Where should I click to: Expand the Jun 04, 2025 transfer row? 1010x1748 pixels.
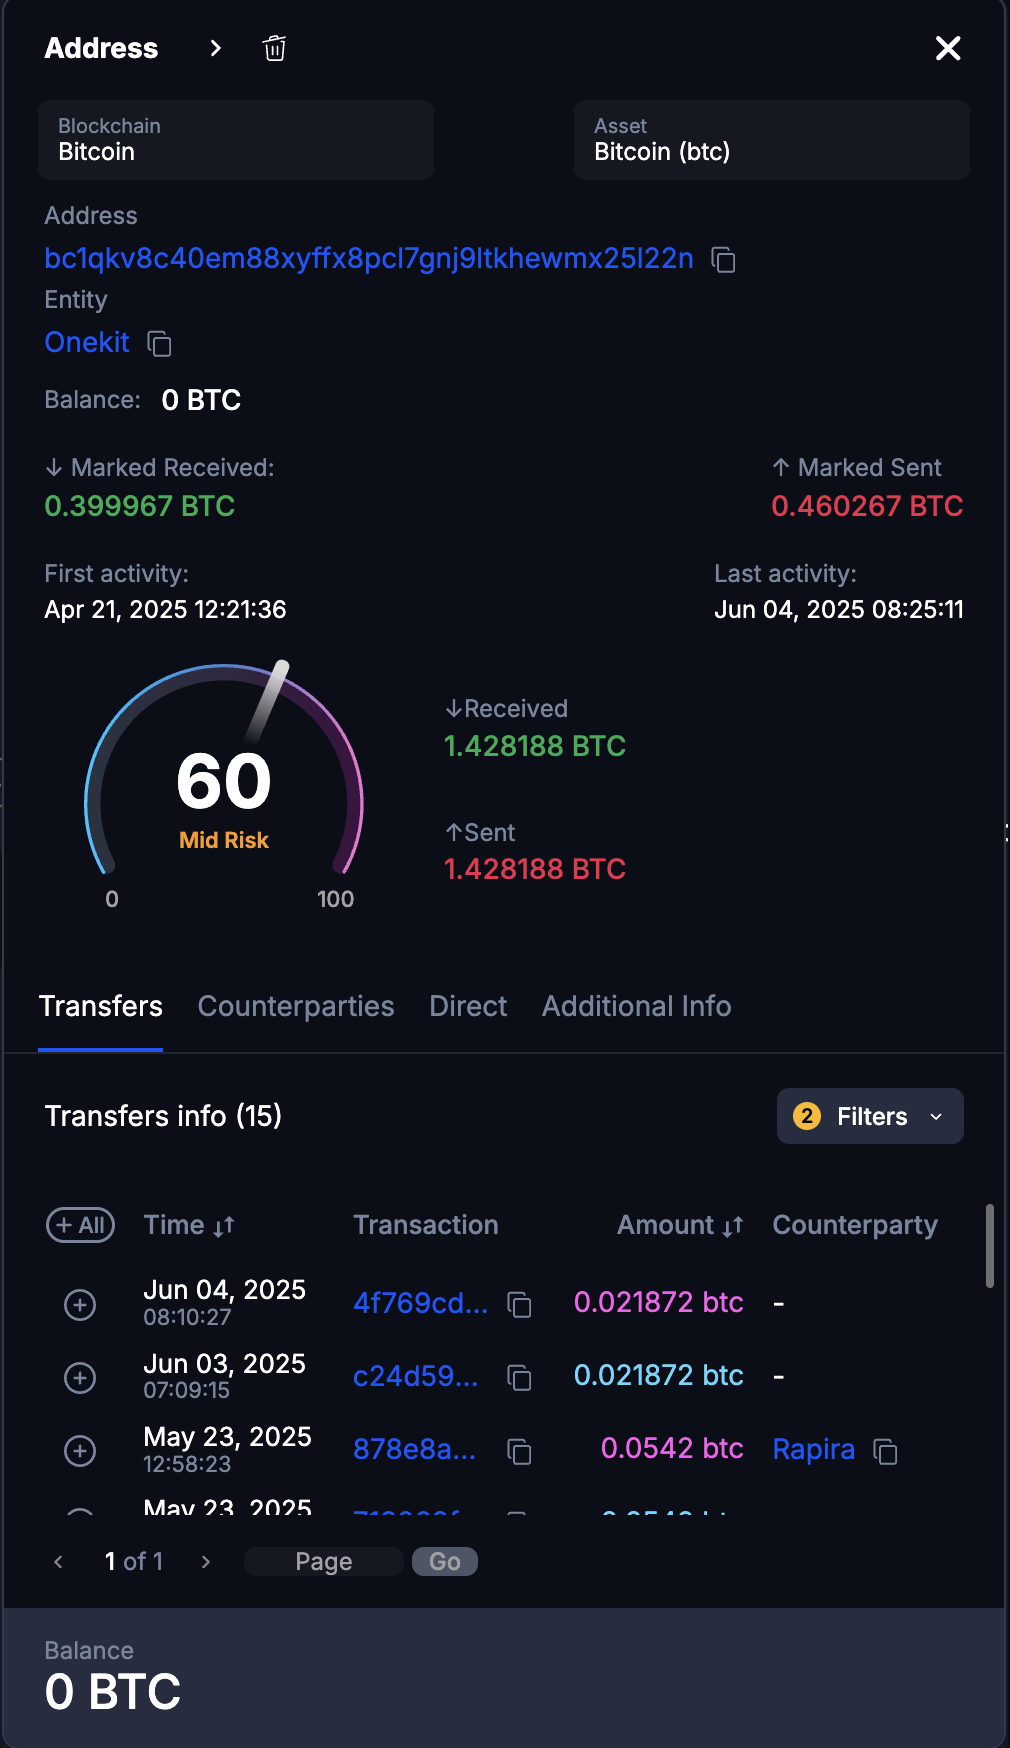click(x=80, y=1304)
